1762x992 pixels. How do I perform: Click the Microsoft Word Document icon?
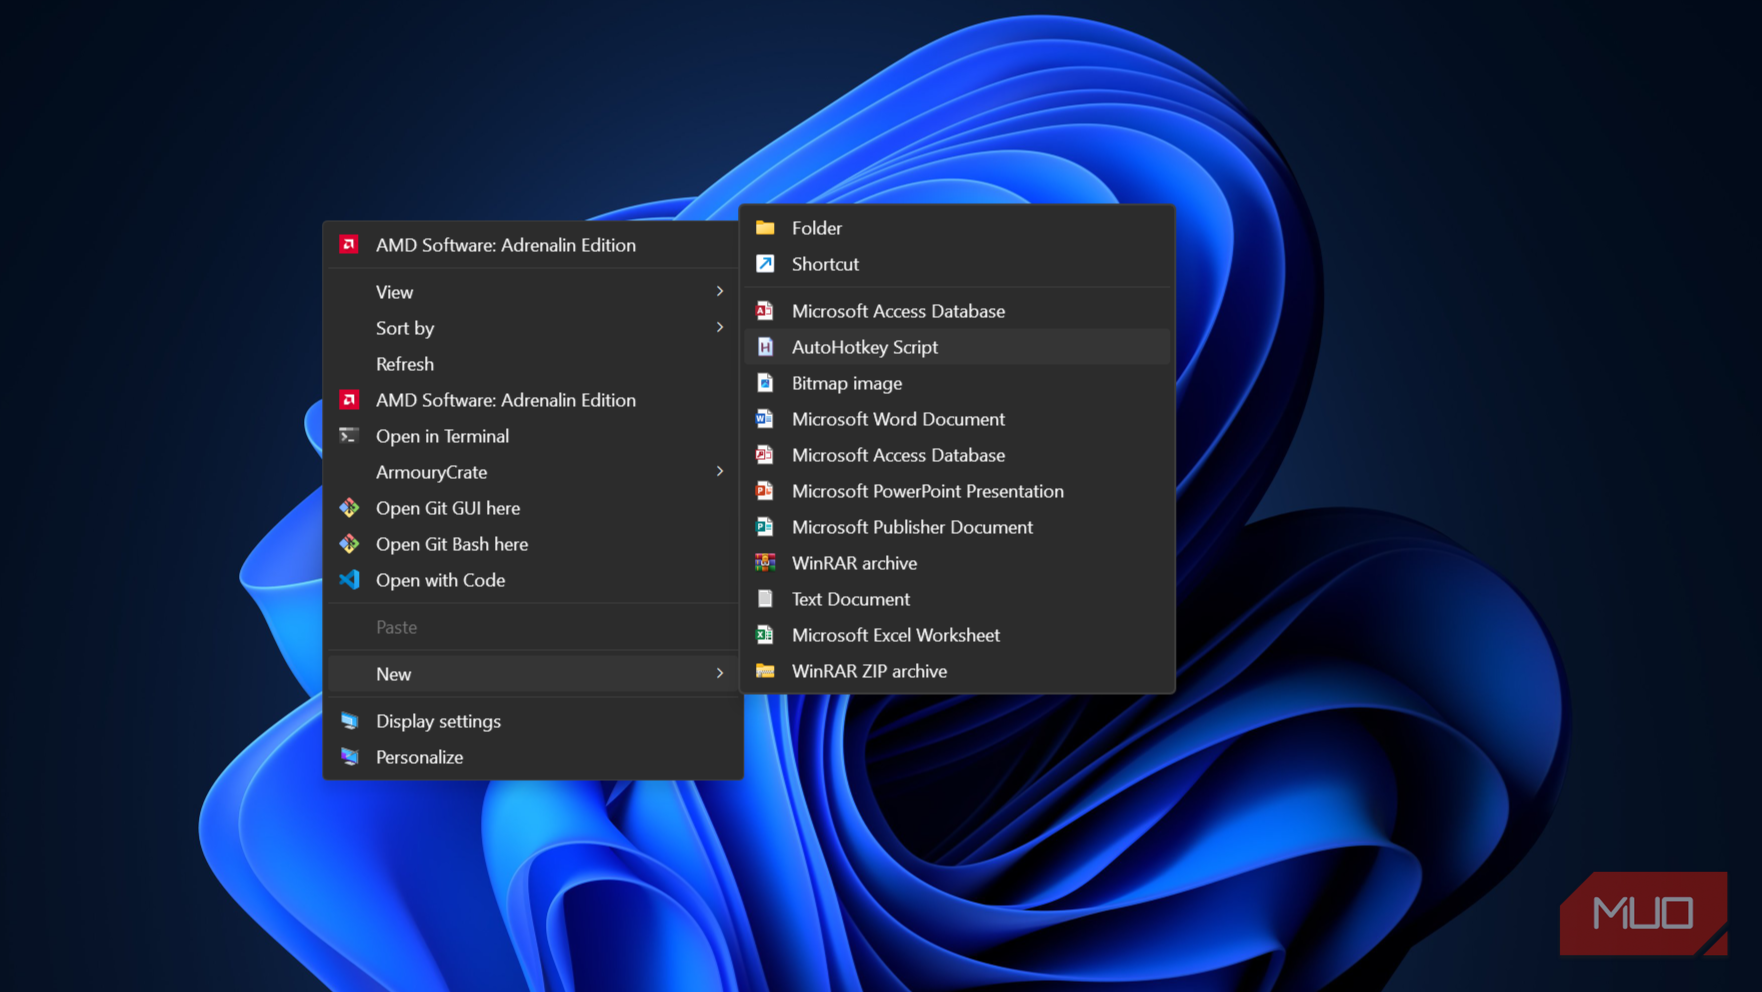pyautogui.click(x=765, y=419)
